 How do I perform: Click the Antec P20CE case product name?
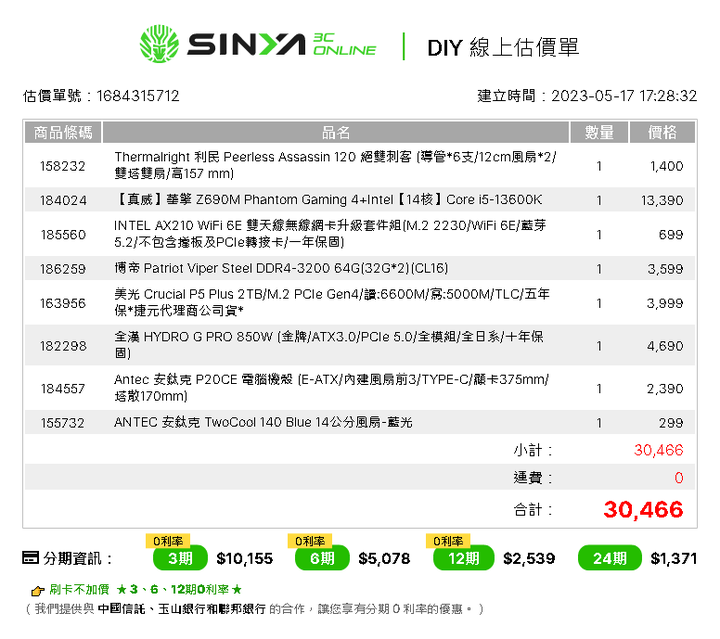[331, 387]
